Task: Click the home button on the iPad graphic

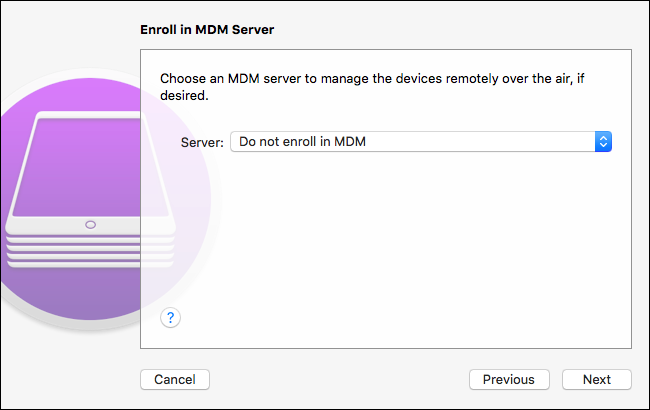Action: point(91,224)
